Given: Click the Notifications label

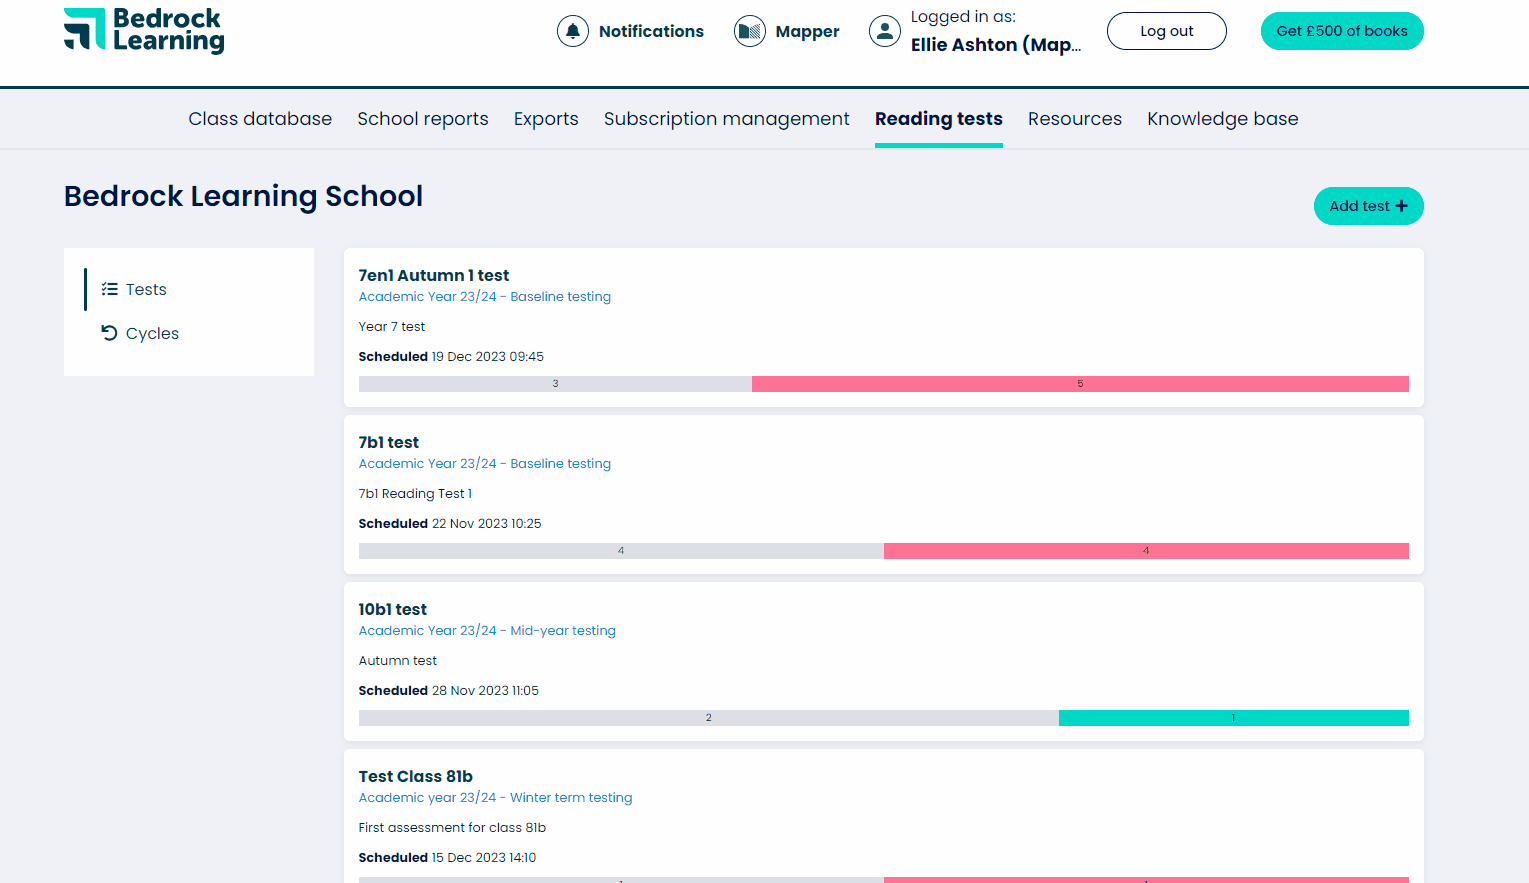Looking at the screenshot, I should pos(651,31).
